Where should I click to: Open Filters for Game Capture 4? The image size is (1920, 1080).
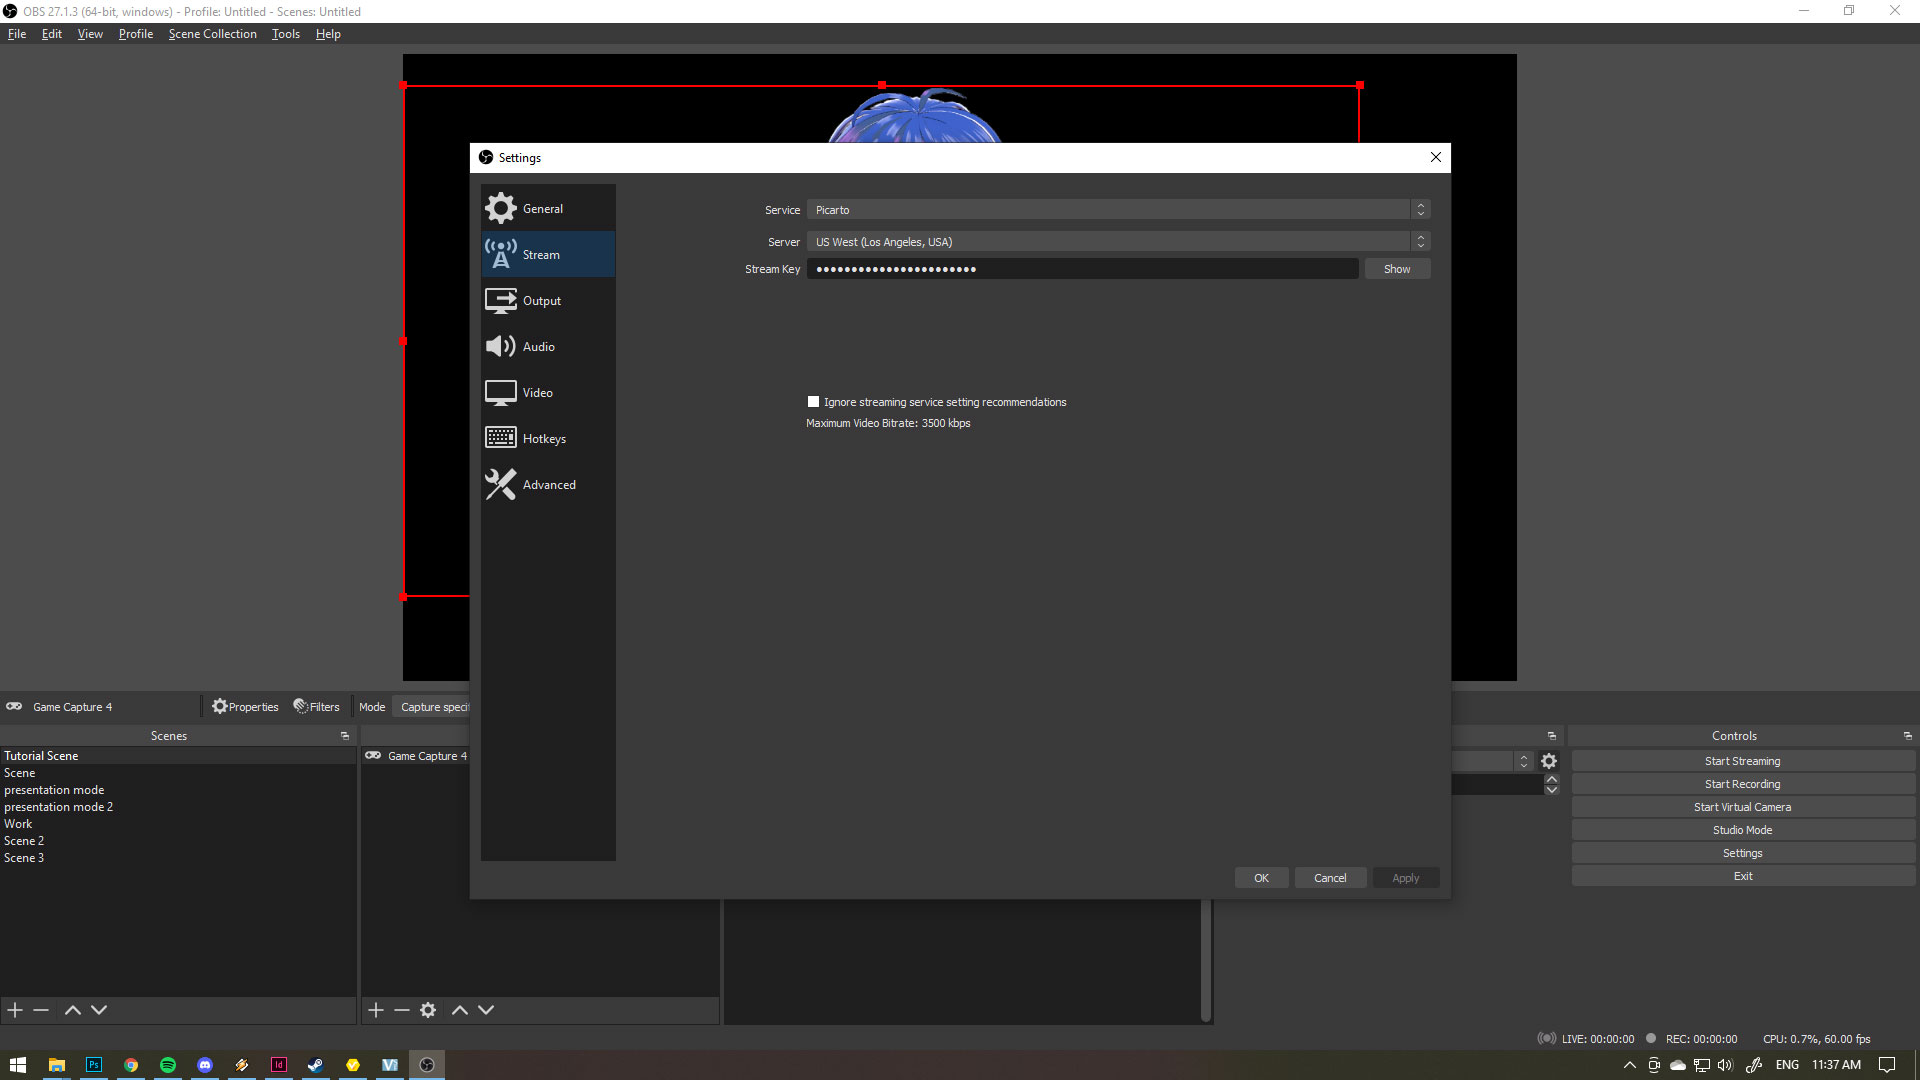click(x=316, y=707)
